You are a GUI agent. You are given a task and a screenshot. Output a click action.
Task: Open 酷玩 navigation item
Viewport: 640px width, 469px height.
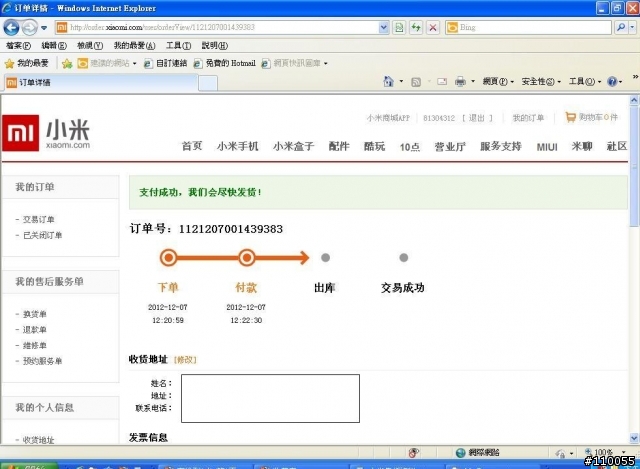(x=374, y=146)
